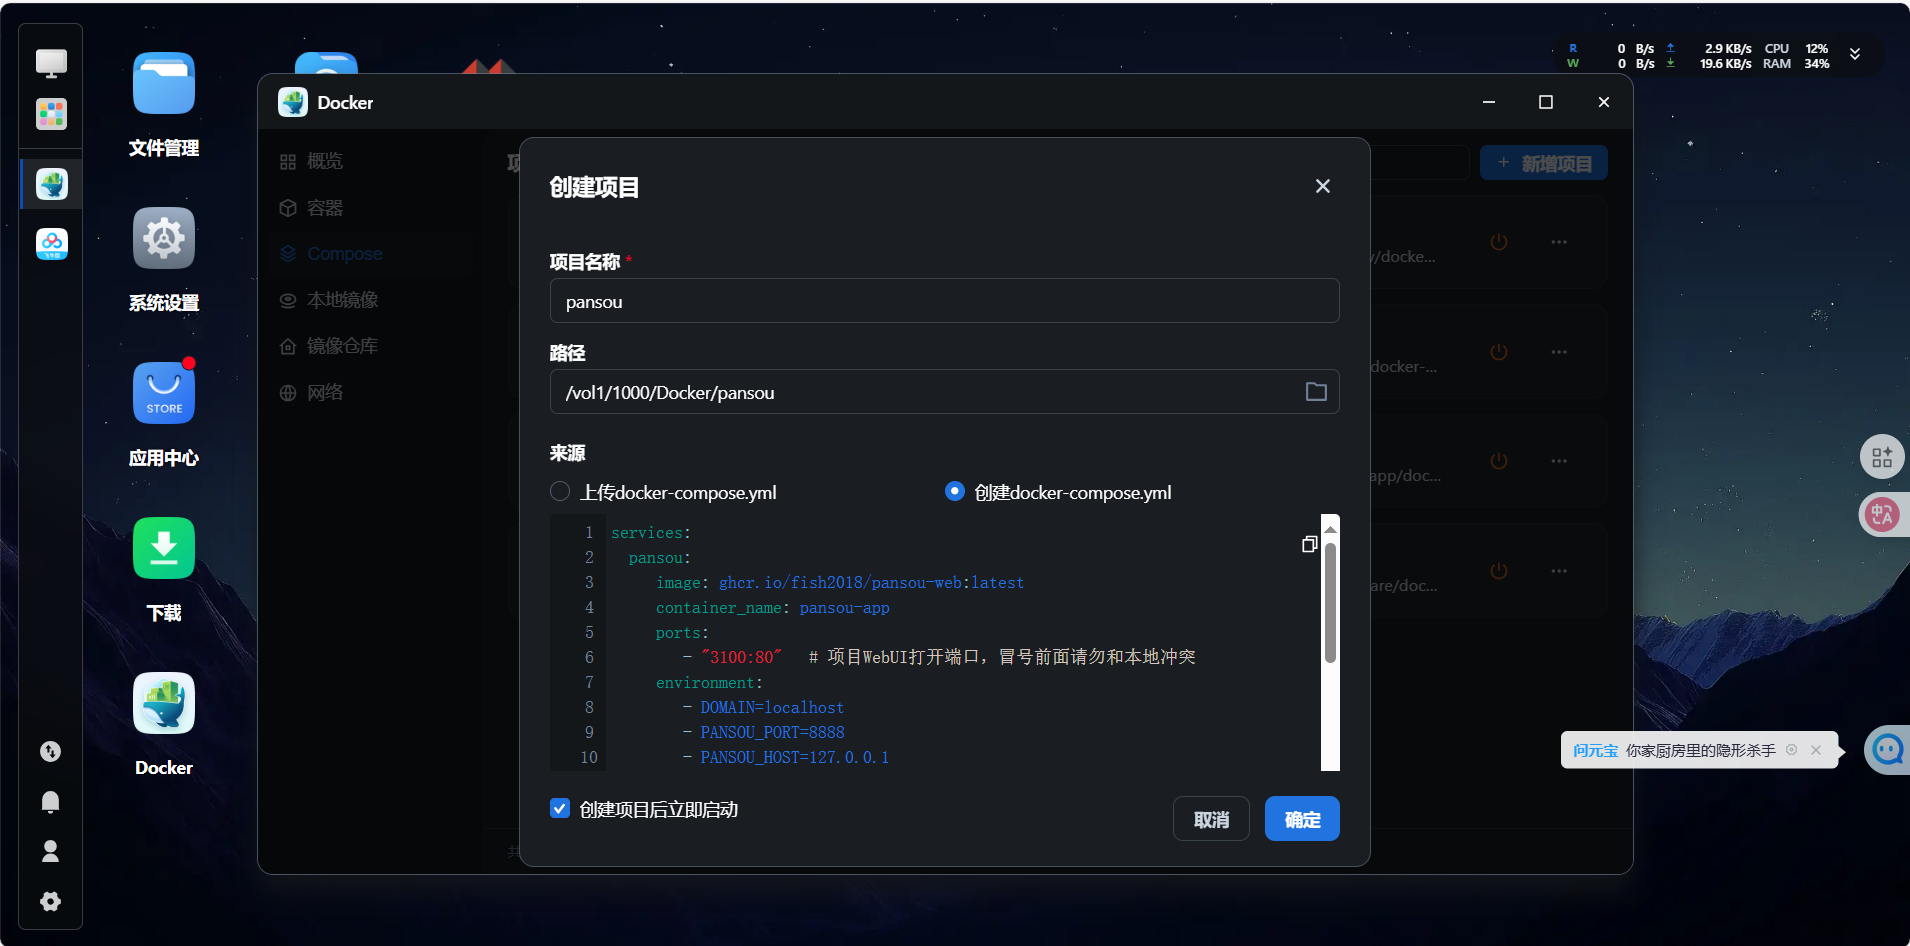Expand the system monitor chevron
The width and height of the screenshot is (1910, 946).
point(1855,55)
